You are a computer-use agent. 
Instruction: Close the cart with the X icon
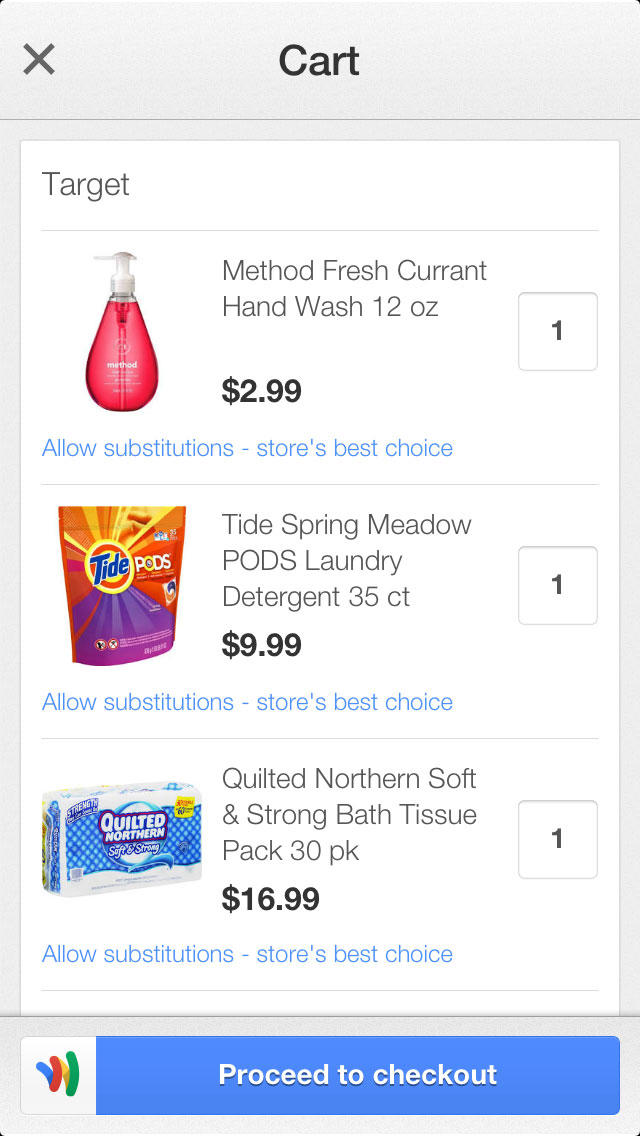[39, 60]
